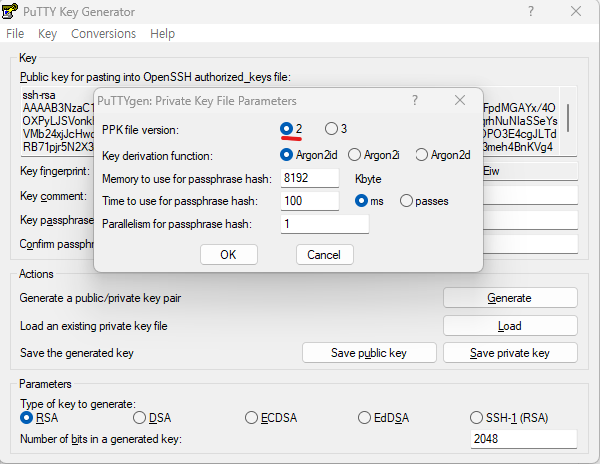This screenshot has height=464, width=600.
Task: Click Save private key
Action: tap(510, 353)
